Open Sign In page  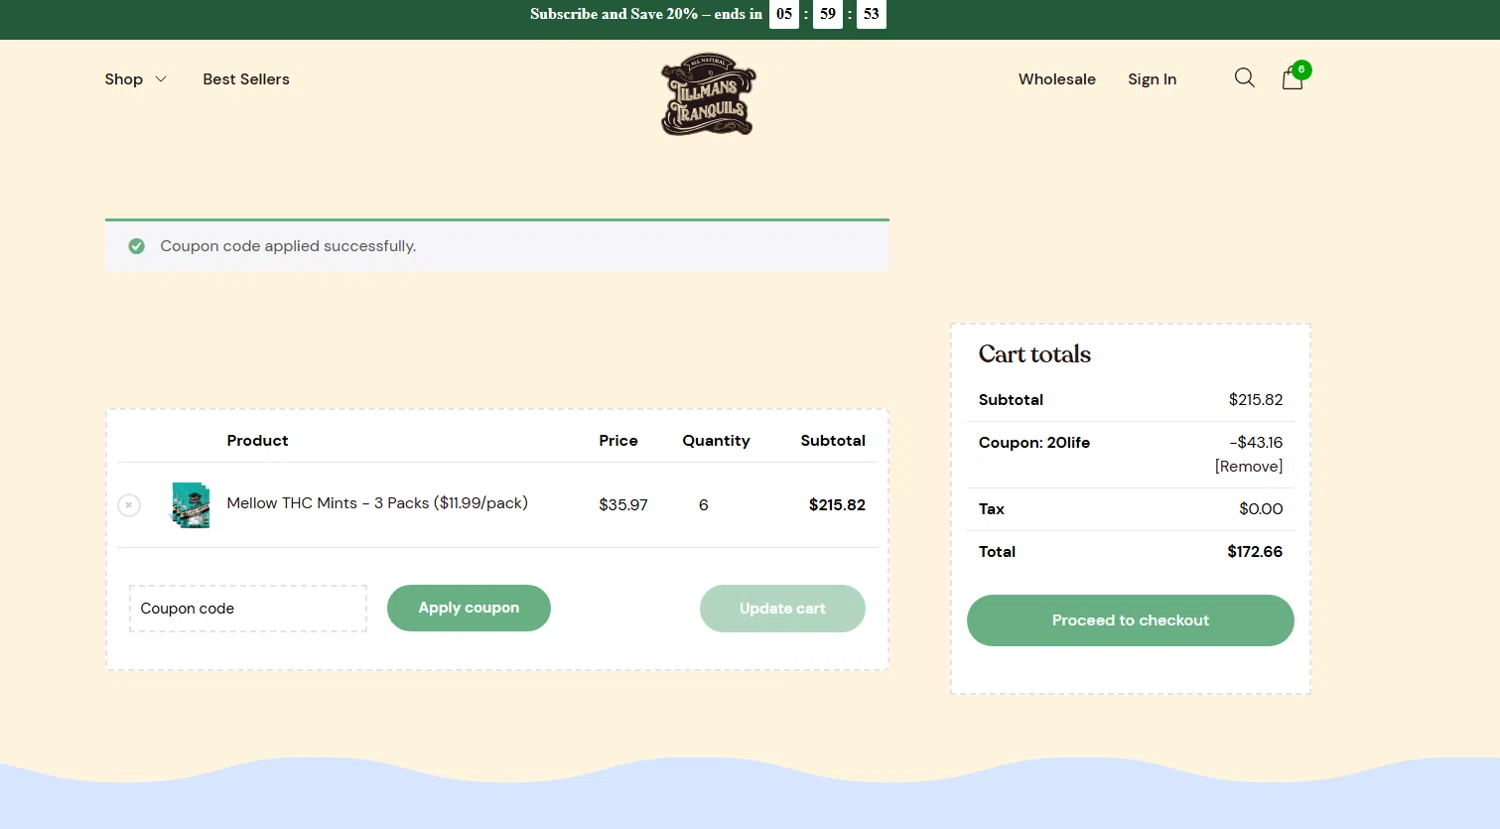click(x=1152, y=79)
